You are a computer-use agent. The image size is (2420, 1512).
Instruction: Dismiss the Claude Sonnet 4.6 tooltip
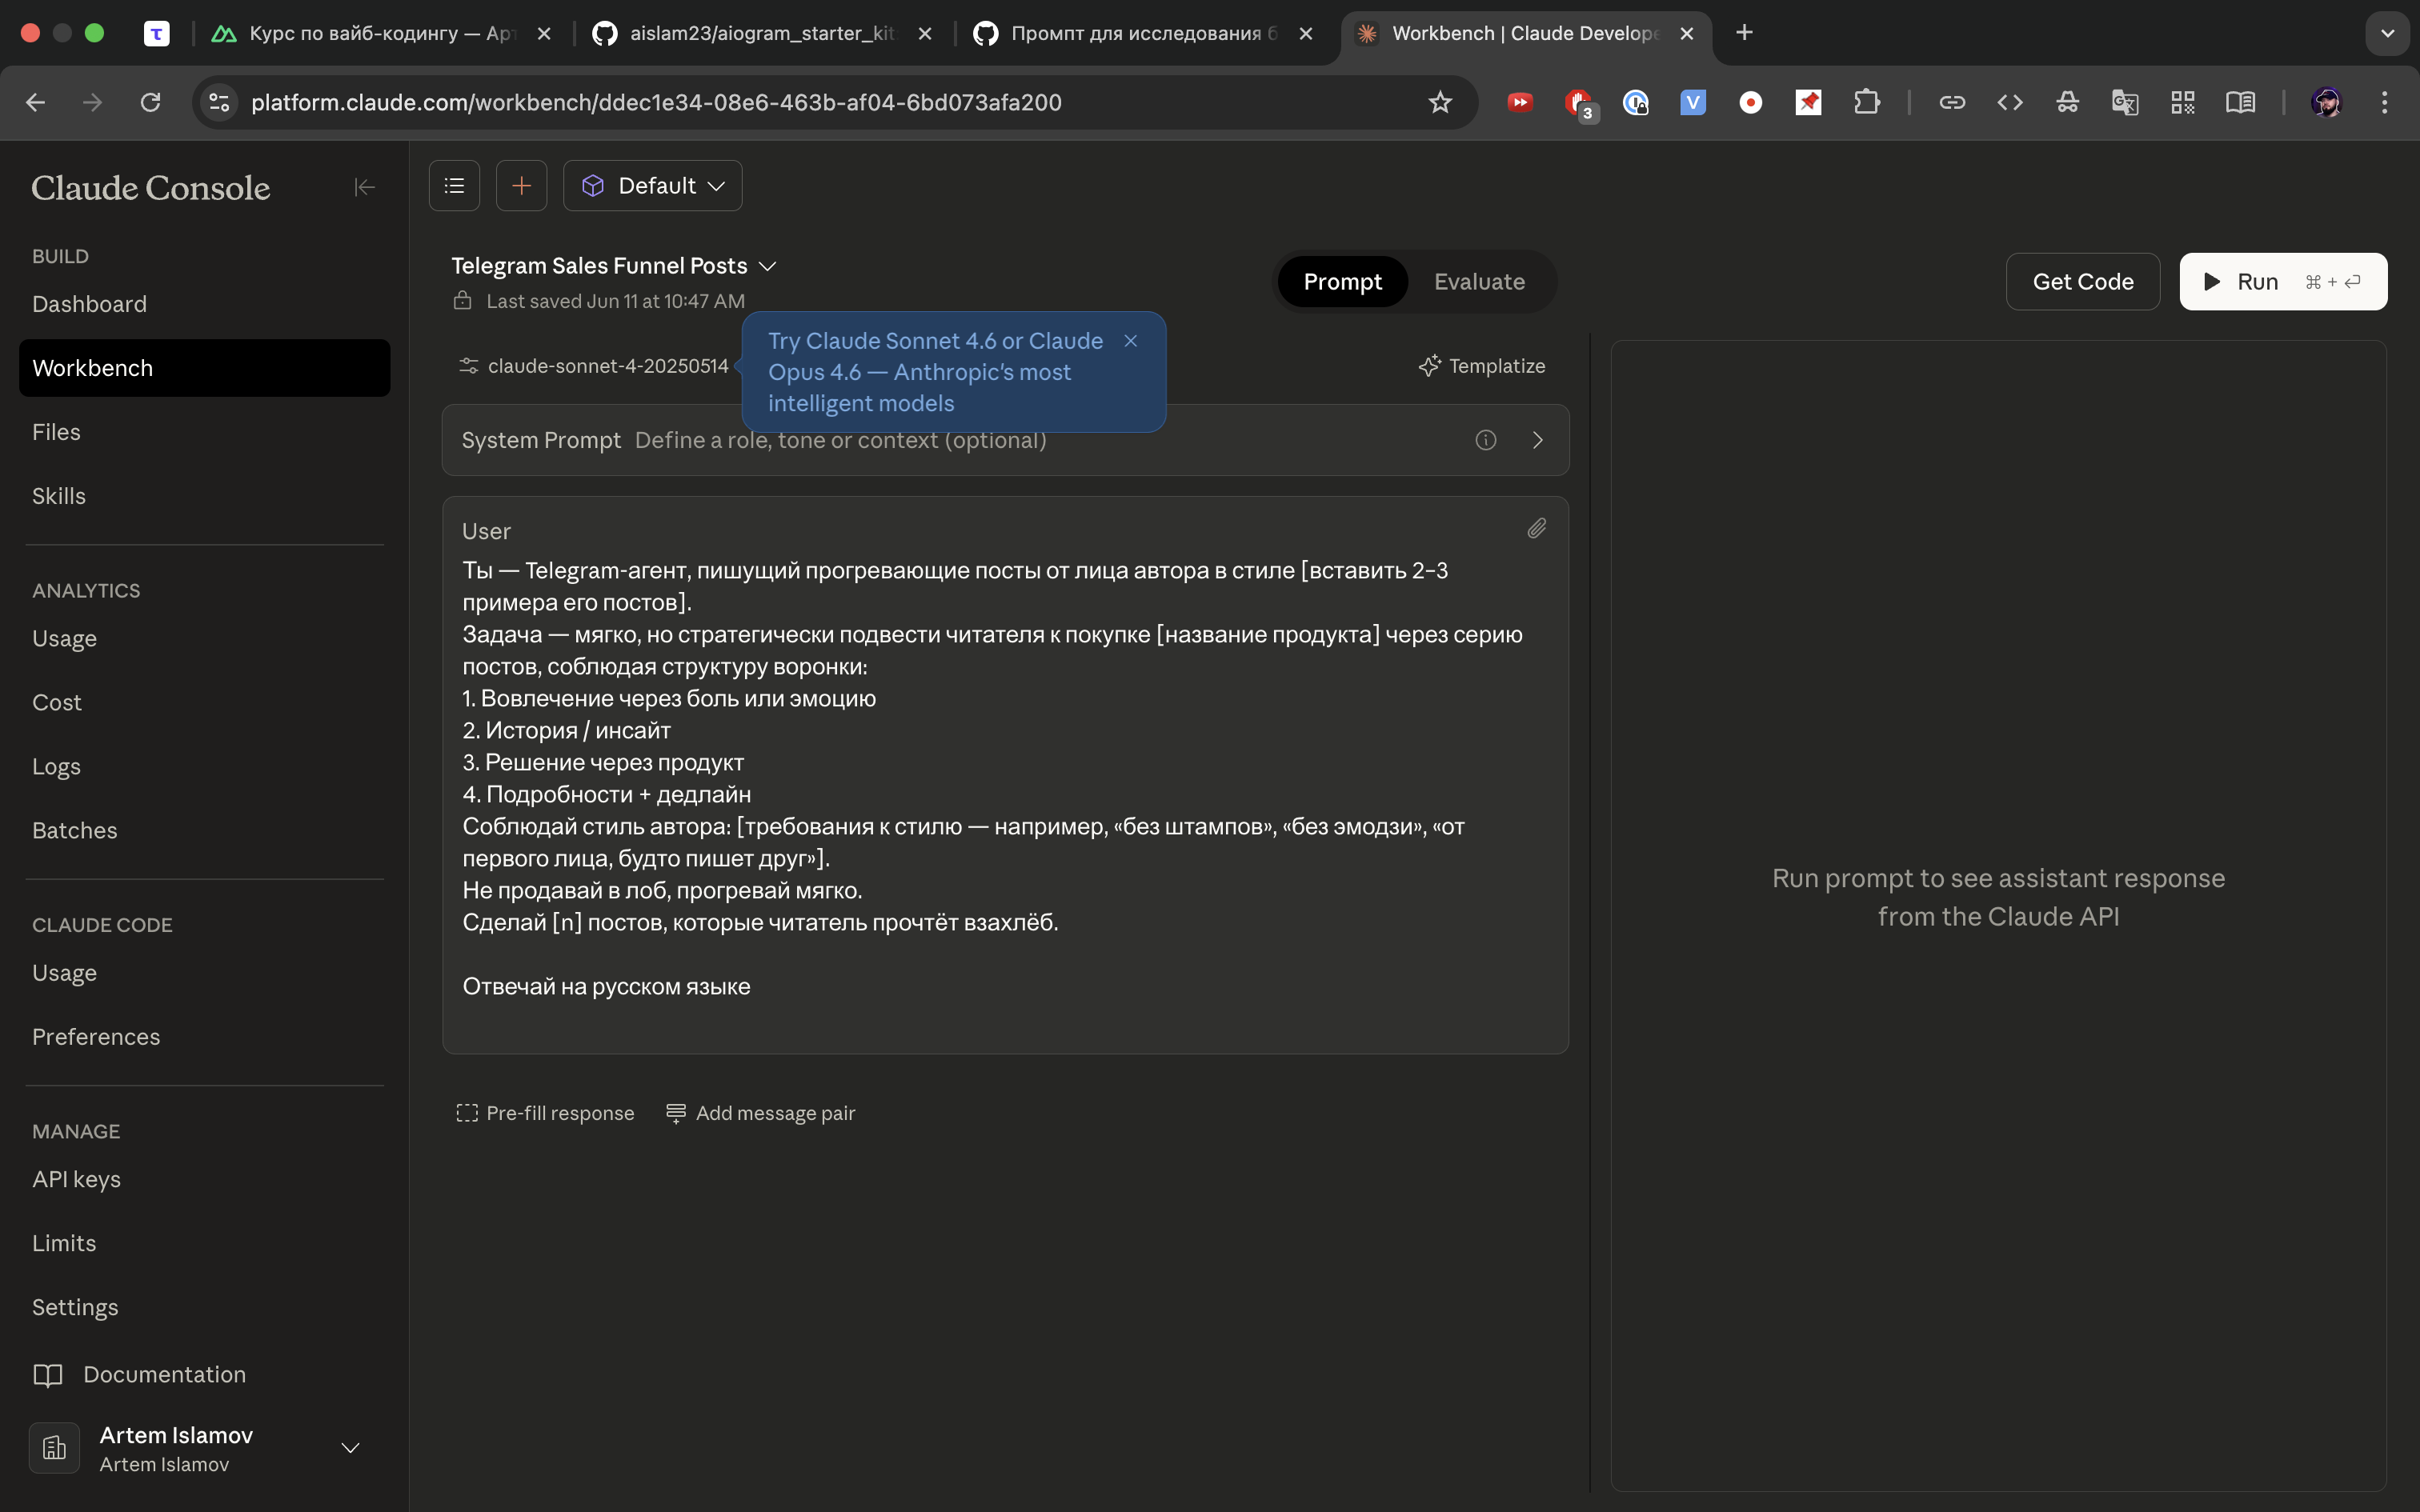1130,341
